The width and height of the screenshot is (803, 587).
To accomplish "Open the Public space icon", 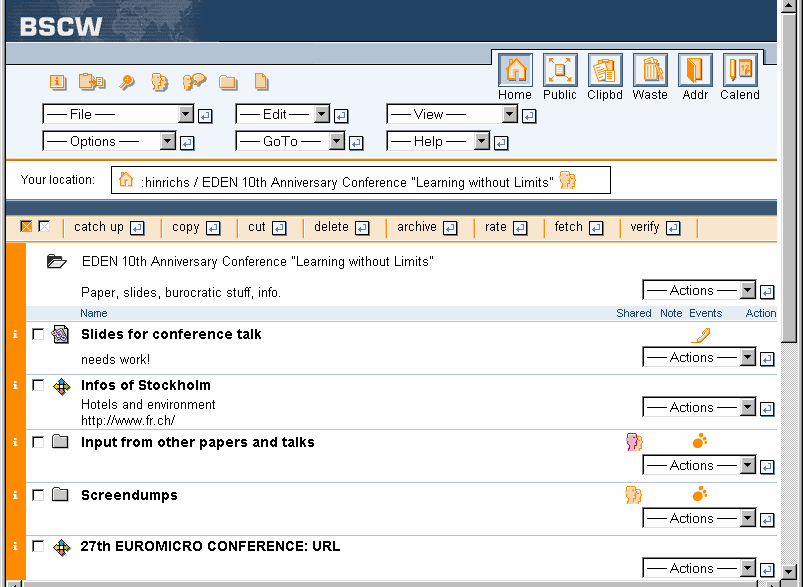I will pos(560,71).
